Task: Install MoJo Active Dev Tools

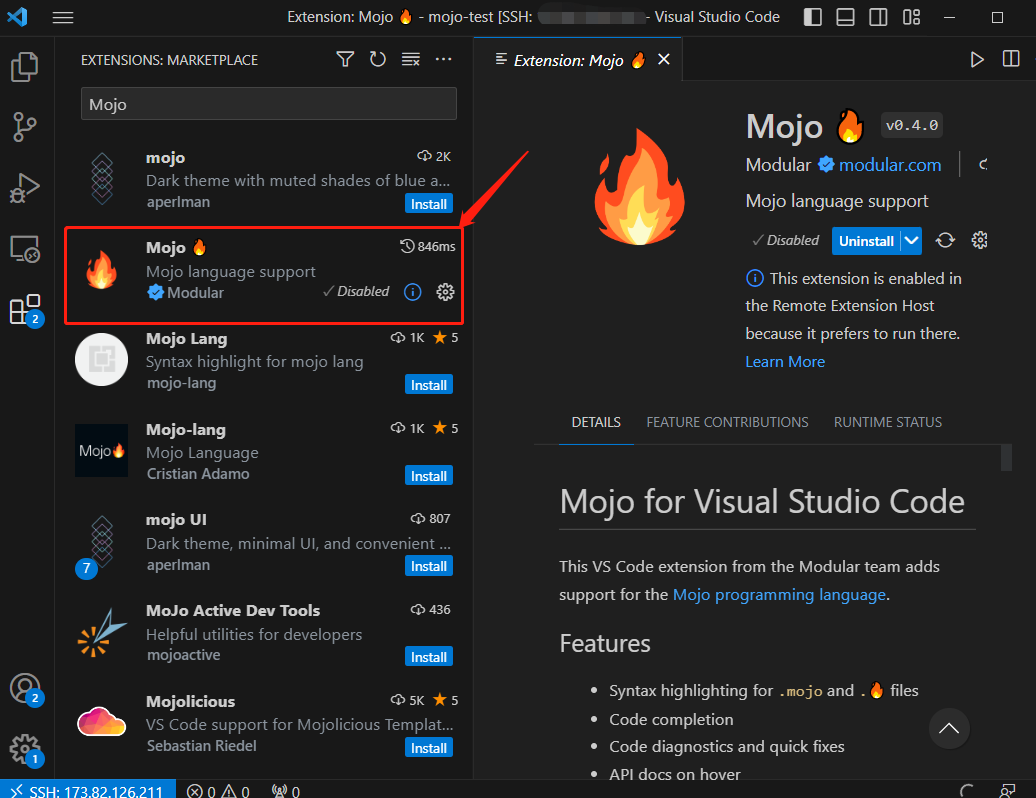Action: (x=428, y=657)
